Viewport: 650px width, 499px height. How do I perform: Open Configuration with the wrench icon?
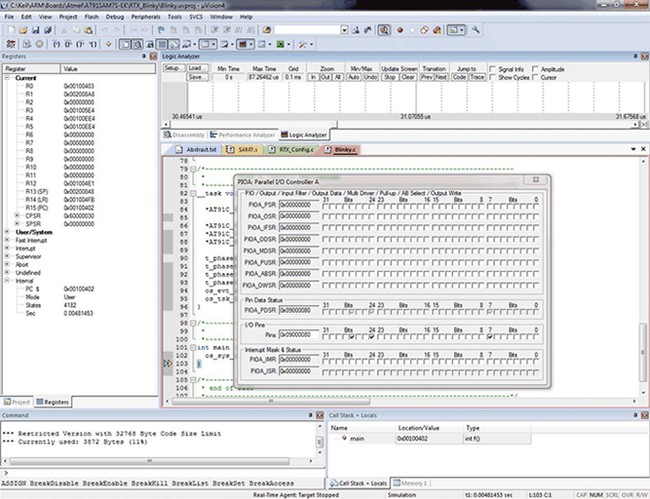pyautogui.click(x=475, y=30)
